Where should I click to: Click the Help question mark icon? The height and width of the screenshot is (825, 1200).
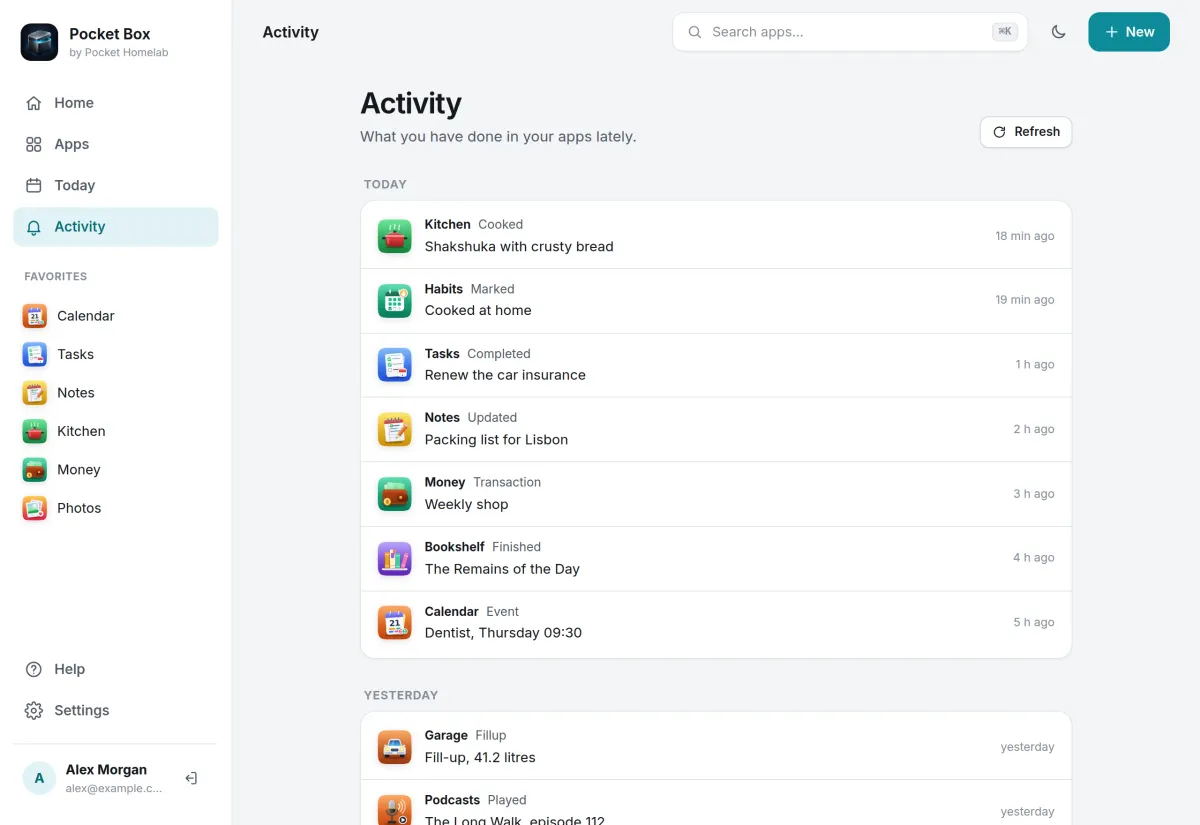pyautogui.click(x=34, y=669)
